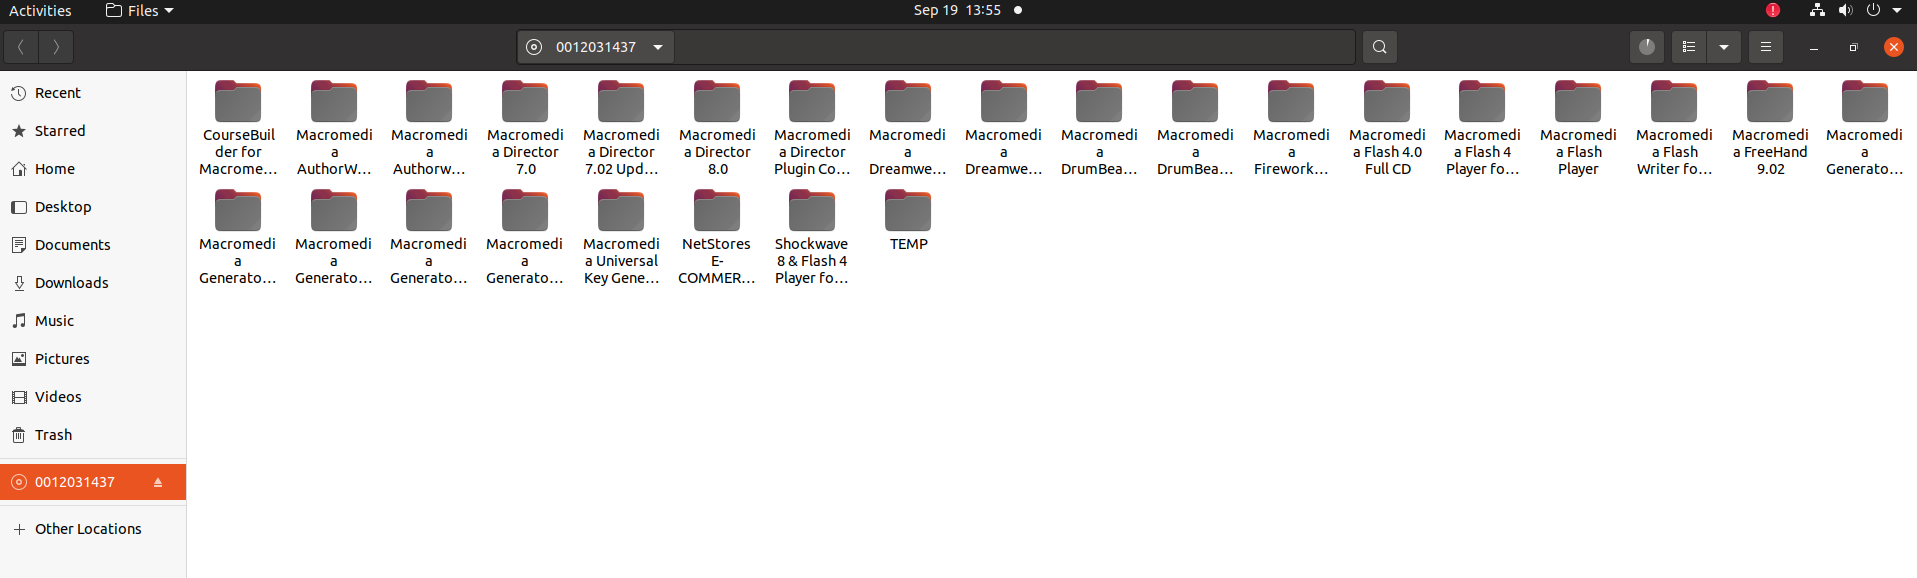Select the Macromedia Flash 4 Player folder
This screenshot has width=1917, height=578.
click(1482, 128)
